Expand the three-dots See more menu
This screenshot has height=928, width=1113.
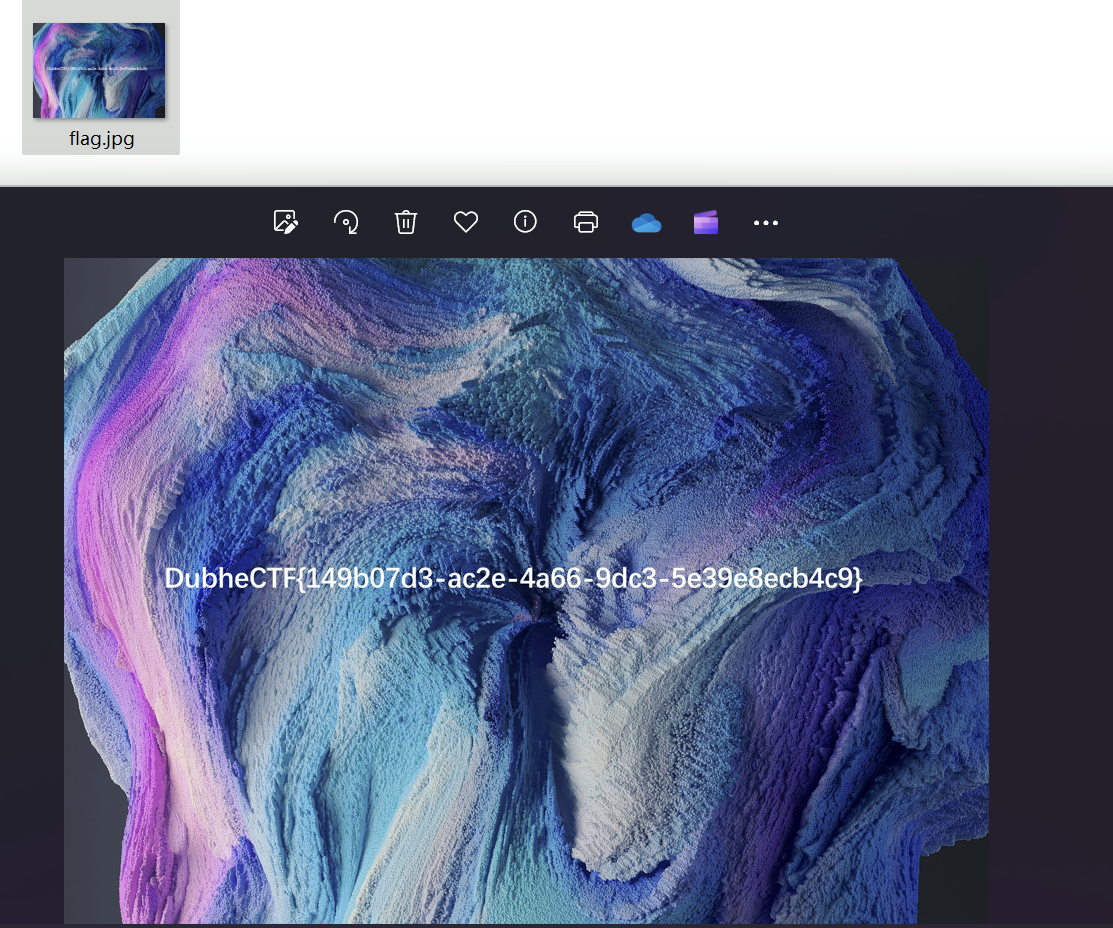[765, 223]
